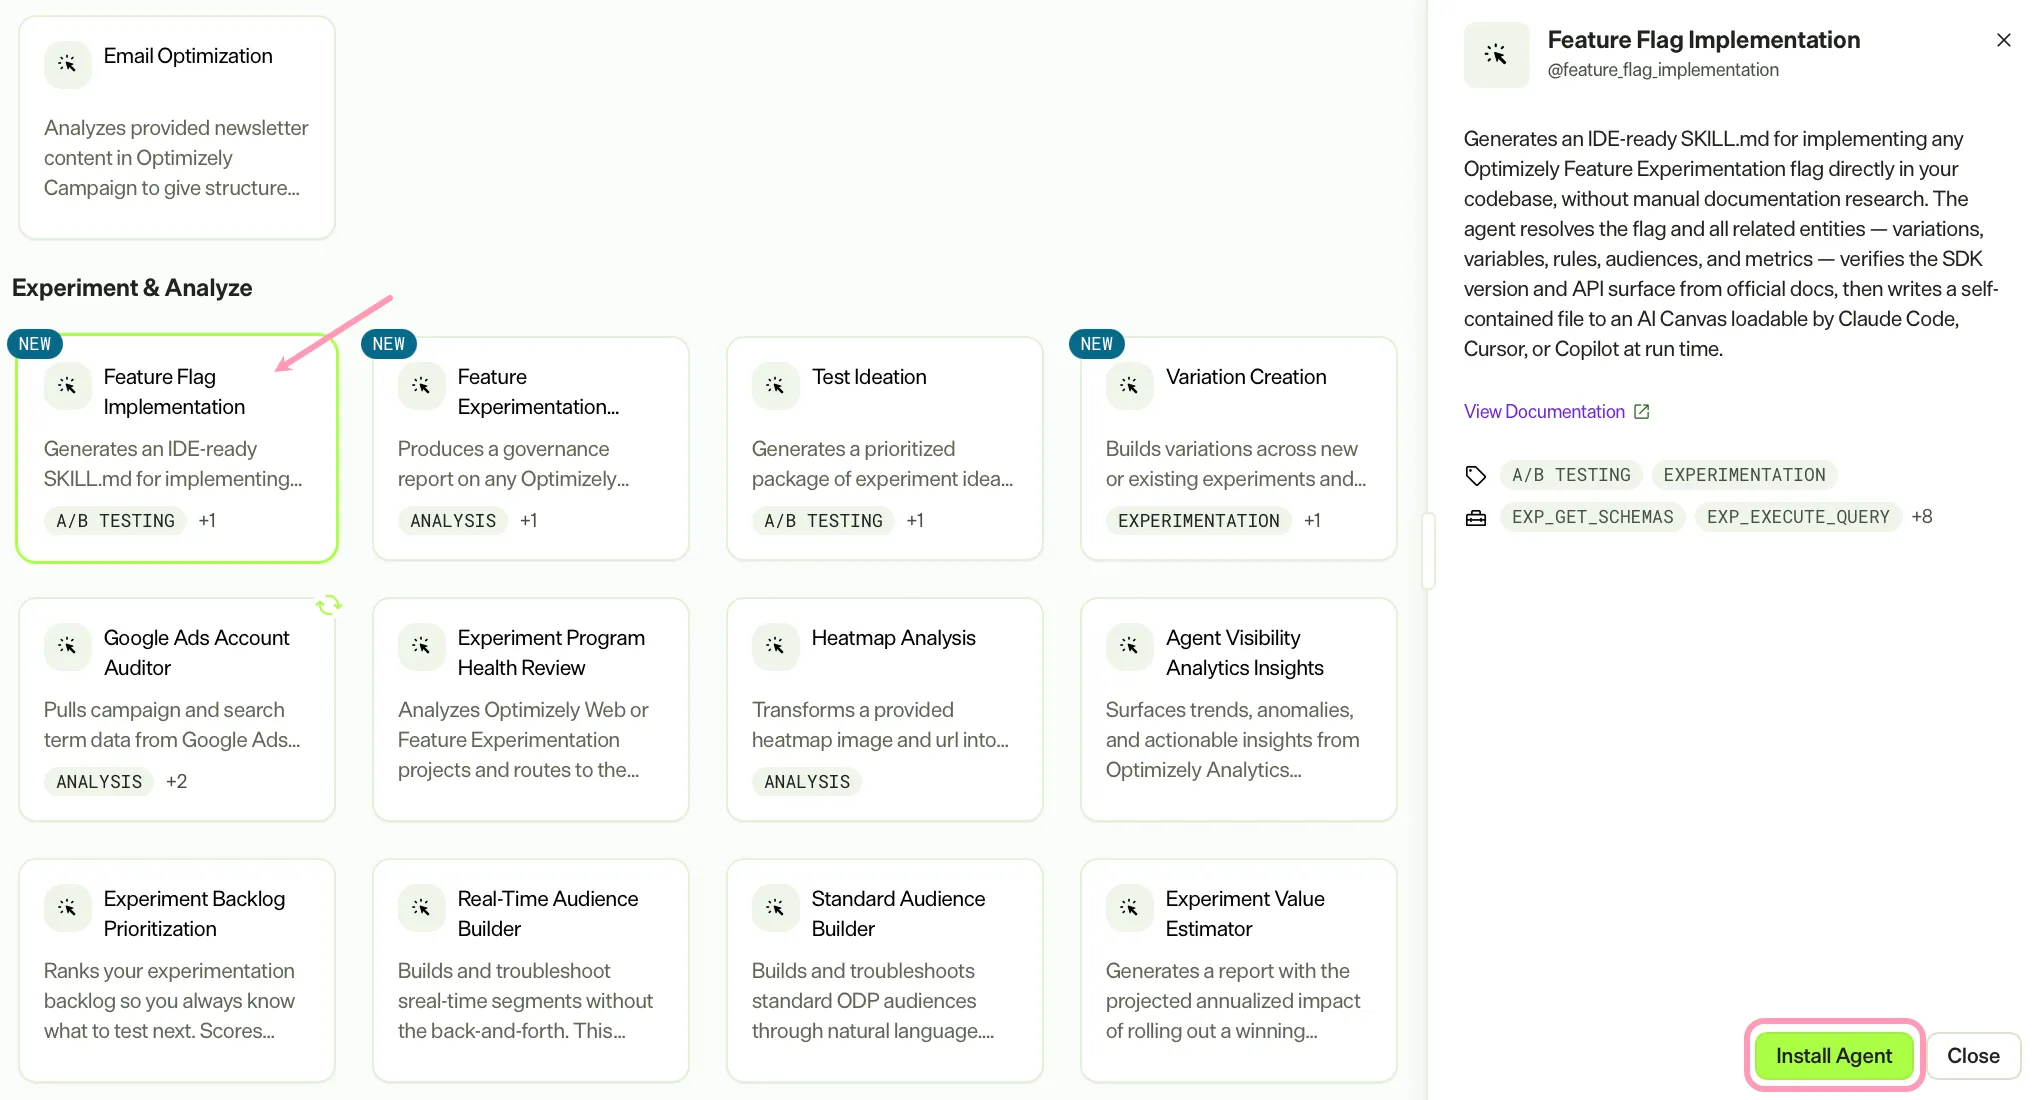Click the agent icon in the details panel header
This screenshot has height=1100, width=2042.
point(1496,54)
